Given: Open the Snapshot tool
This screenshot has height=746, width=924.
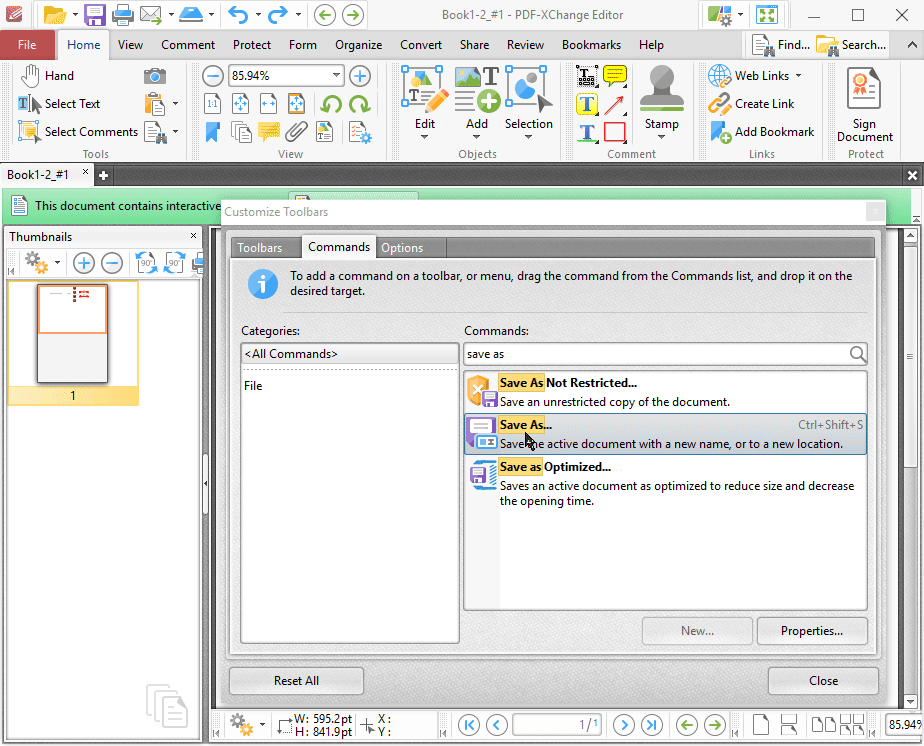Looking at the screenshot, I should point(154,75).
